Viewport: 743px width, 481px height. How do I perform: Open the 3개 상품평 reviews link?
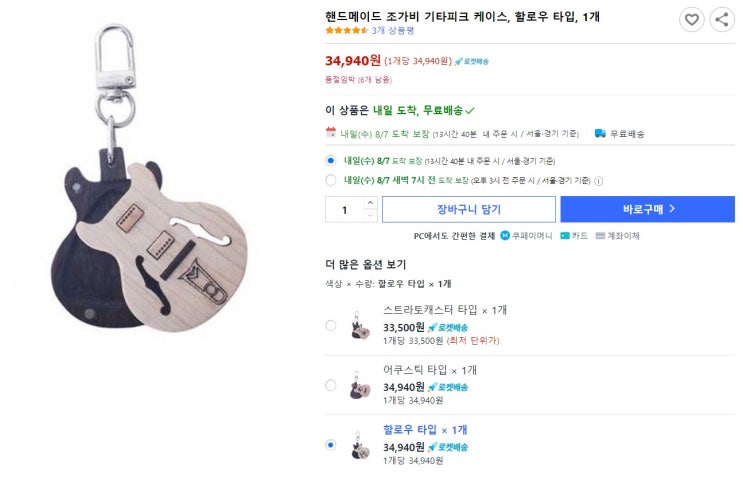coord(392,31)
